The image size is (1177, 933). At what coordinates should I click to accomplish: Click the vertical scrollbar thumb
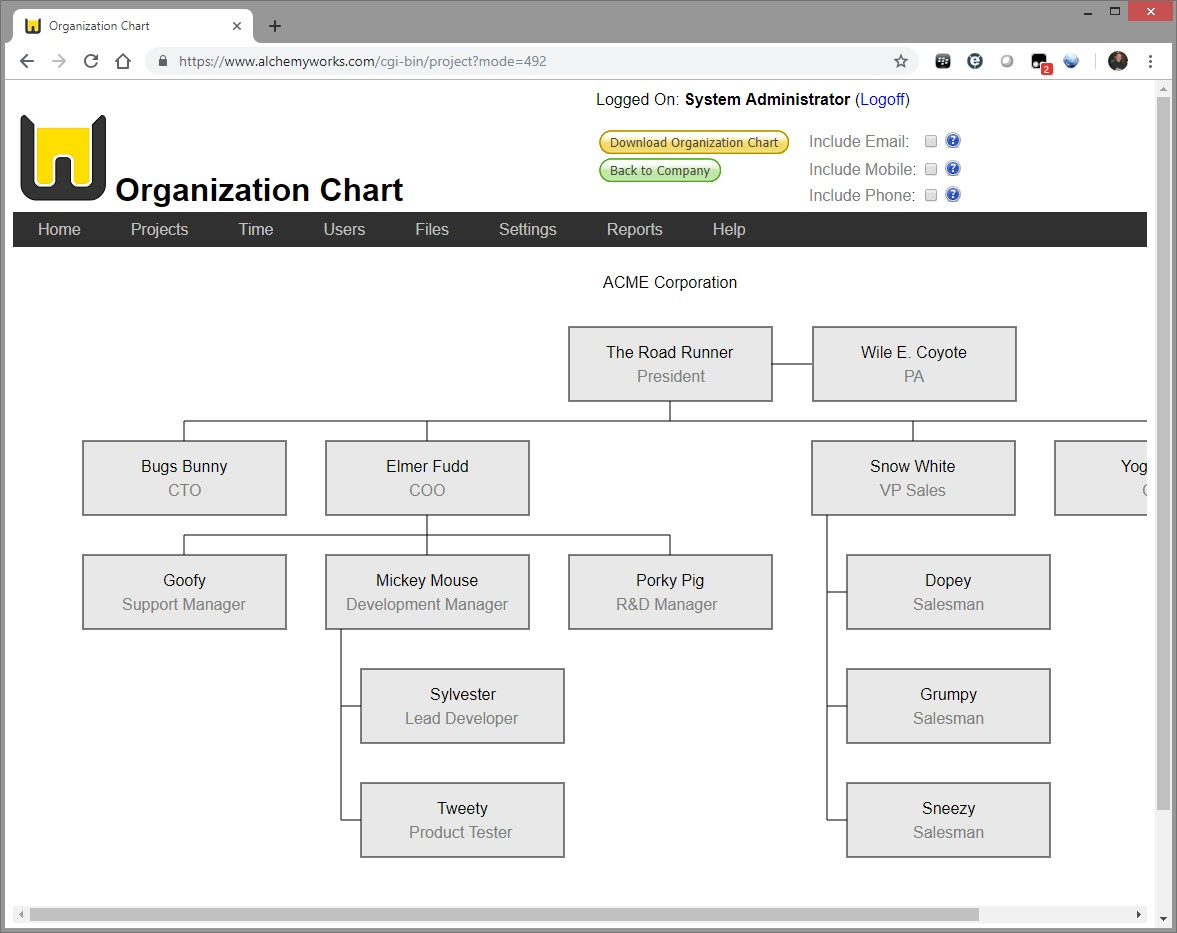pos(1163,453)
